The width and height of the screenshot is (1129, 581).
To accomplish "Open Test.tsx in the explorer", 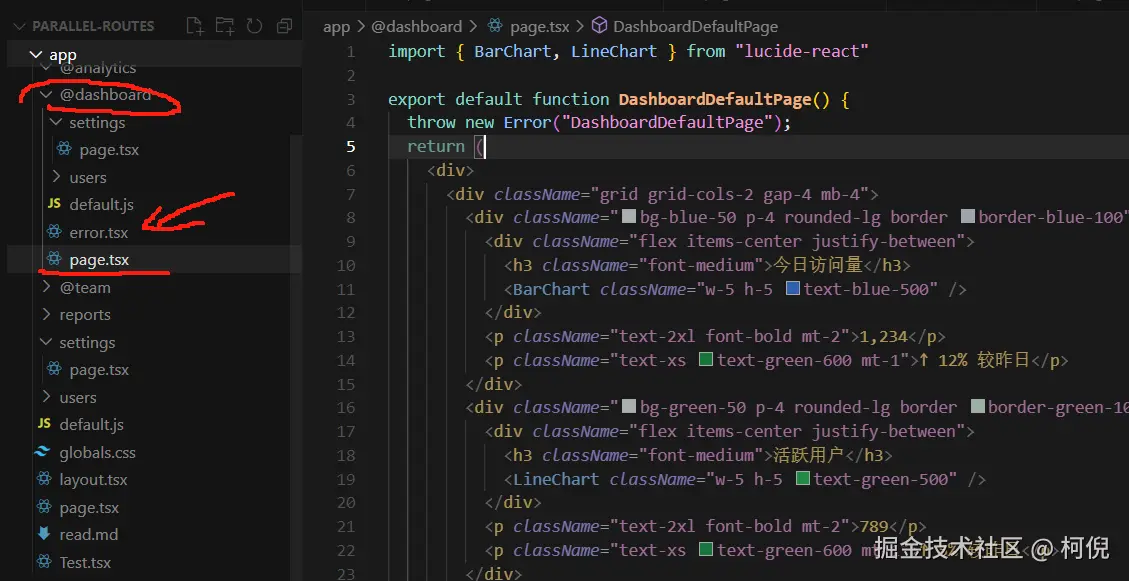I will coord(85,562).
